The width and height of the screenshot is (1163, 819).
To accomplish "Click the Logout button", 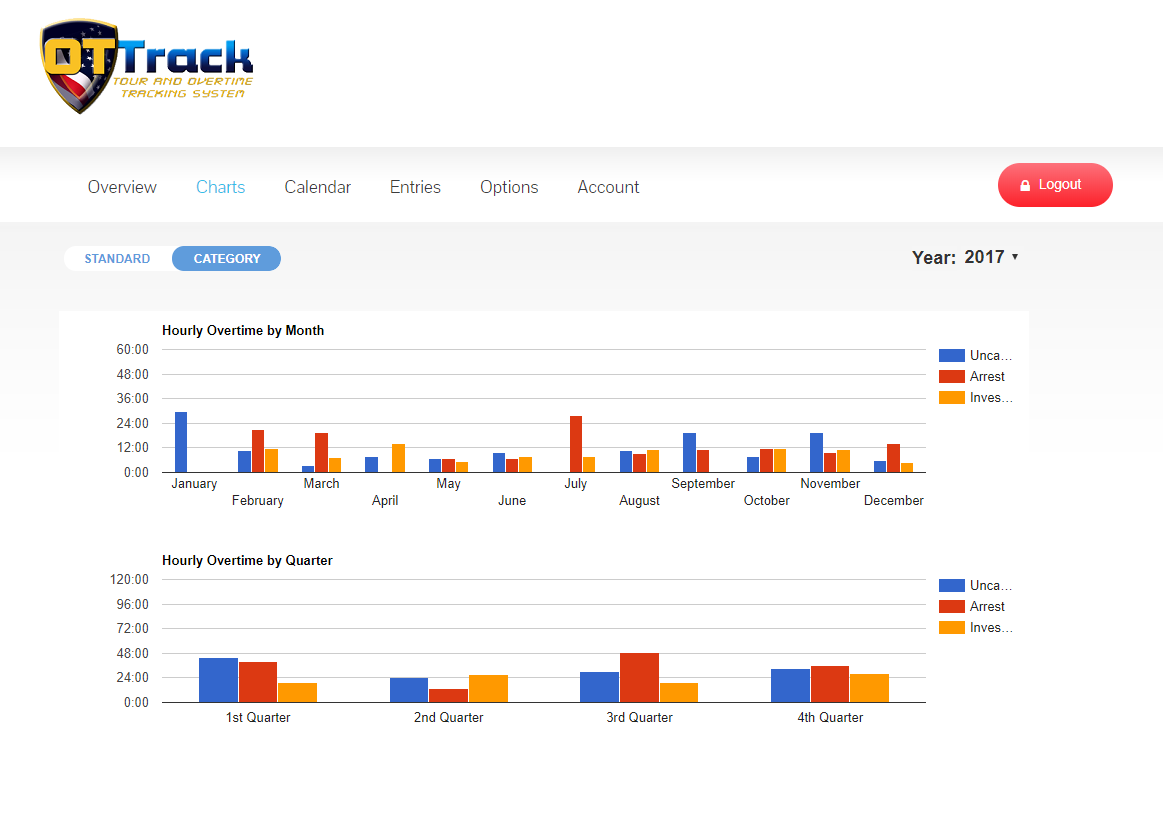I will (x=1054, y=185).
